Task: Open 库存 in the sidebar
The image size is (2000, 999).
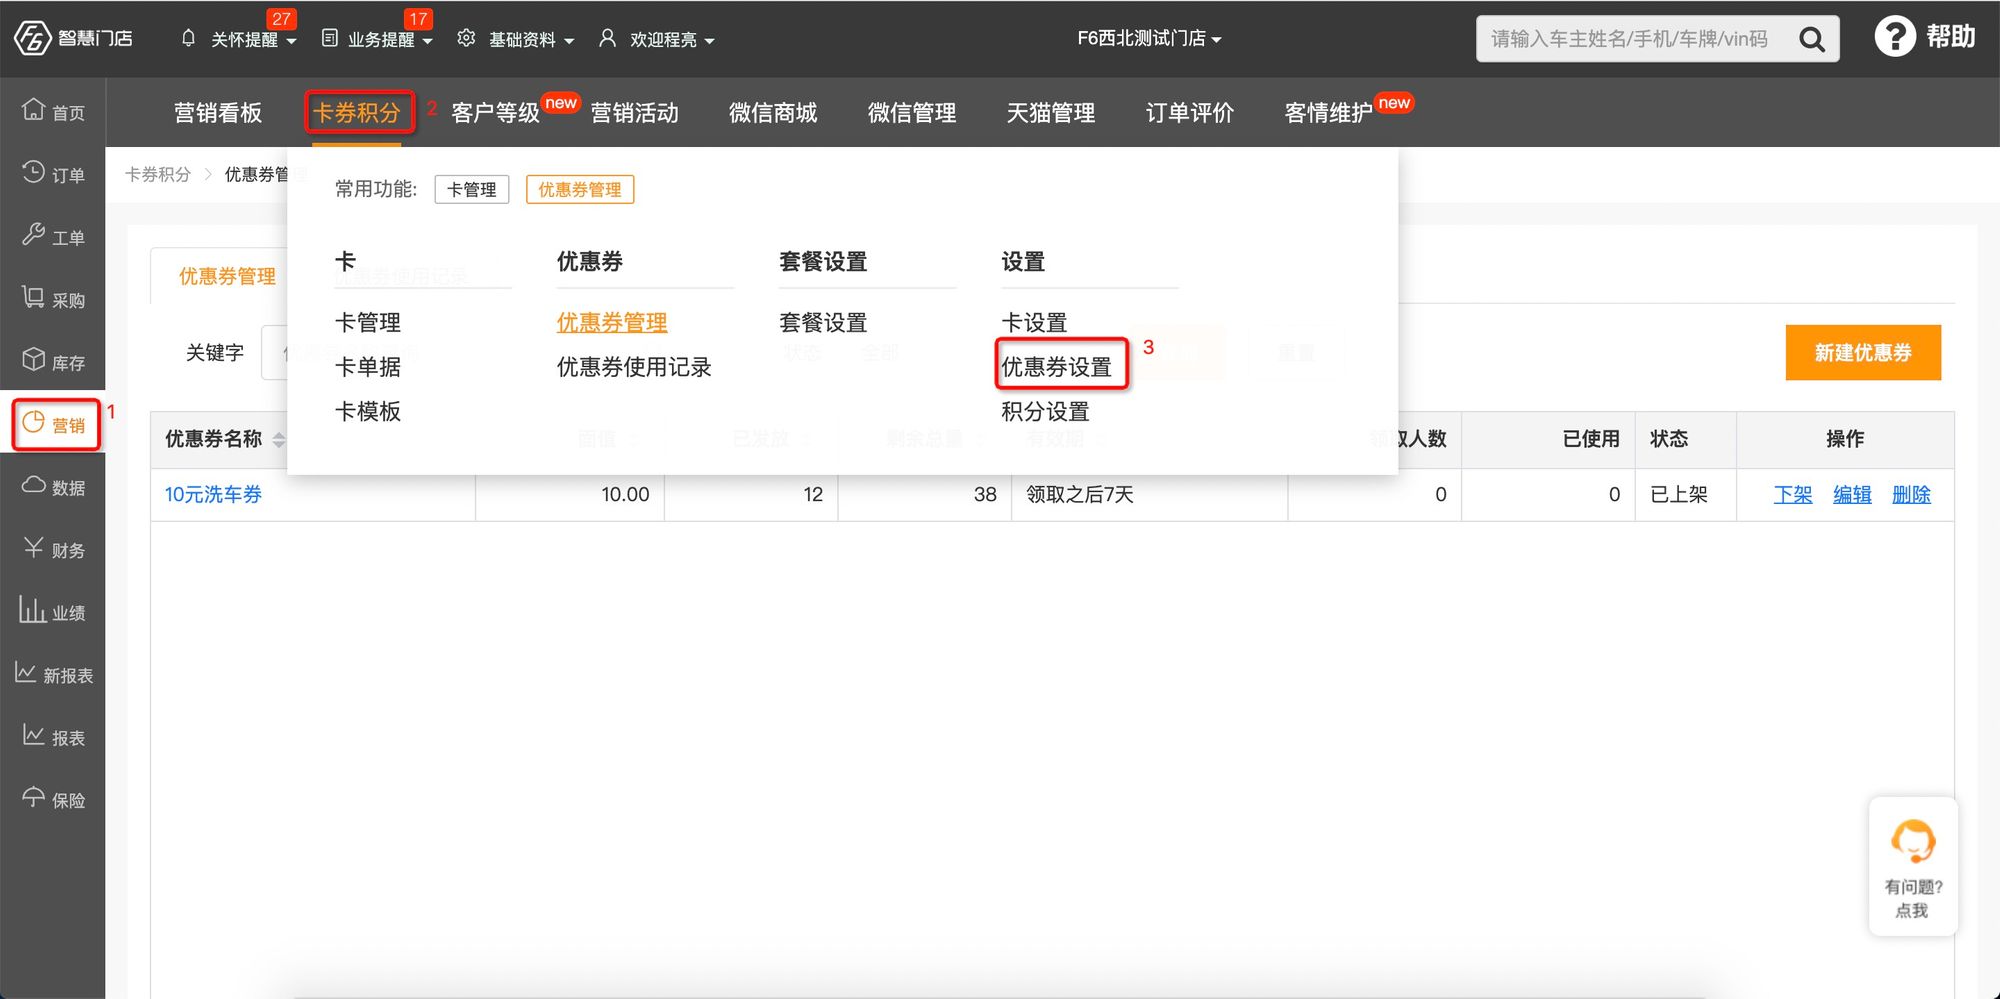Action: (x=53, y=361)
